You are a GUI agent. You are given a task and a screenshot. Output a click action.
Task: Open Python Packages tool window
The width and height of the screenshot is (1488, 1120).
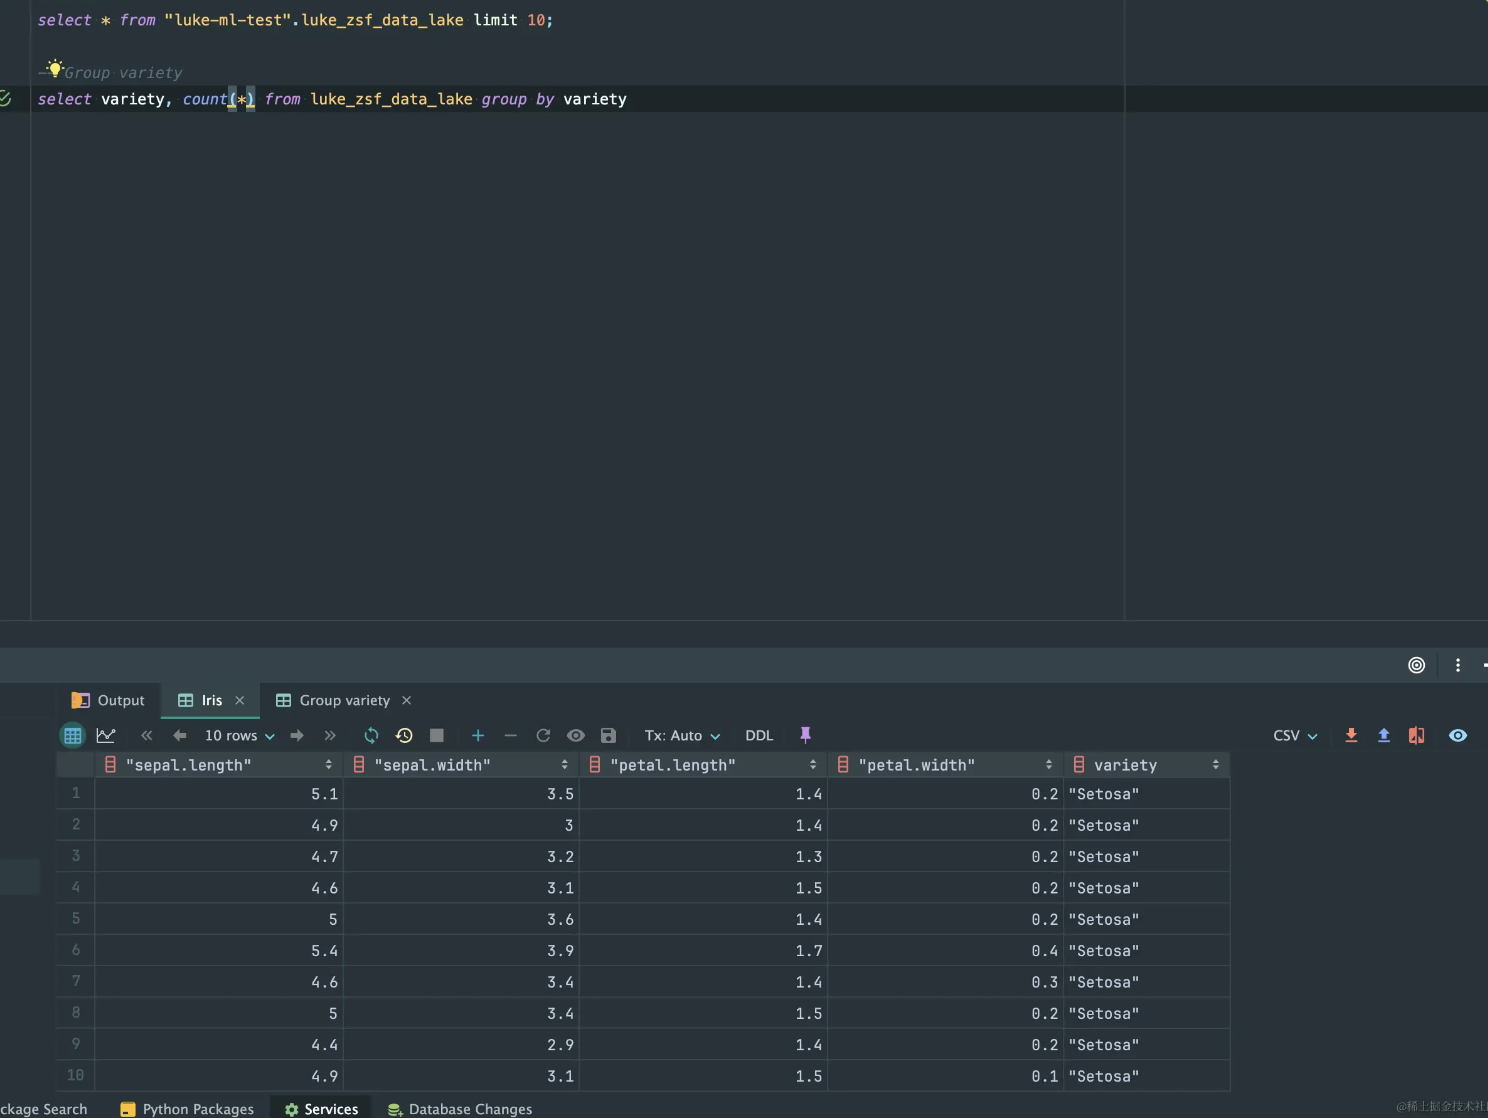tap(187, 1109)
